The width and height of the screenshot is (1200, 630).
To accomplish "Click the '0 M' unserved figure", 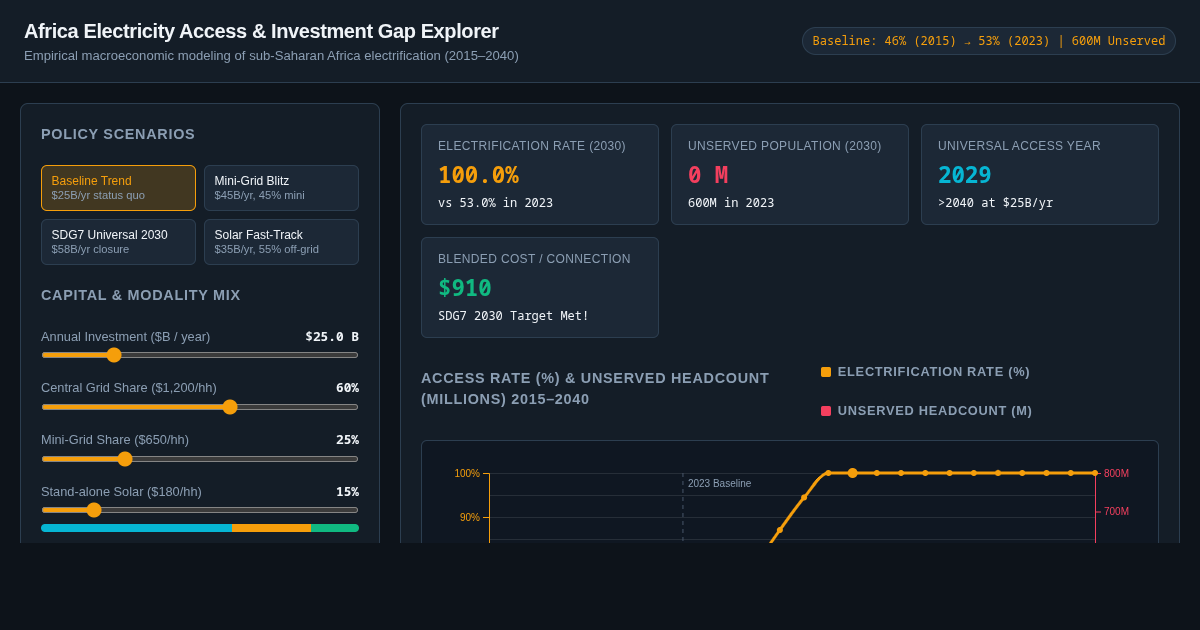I will tap(708, 175).
